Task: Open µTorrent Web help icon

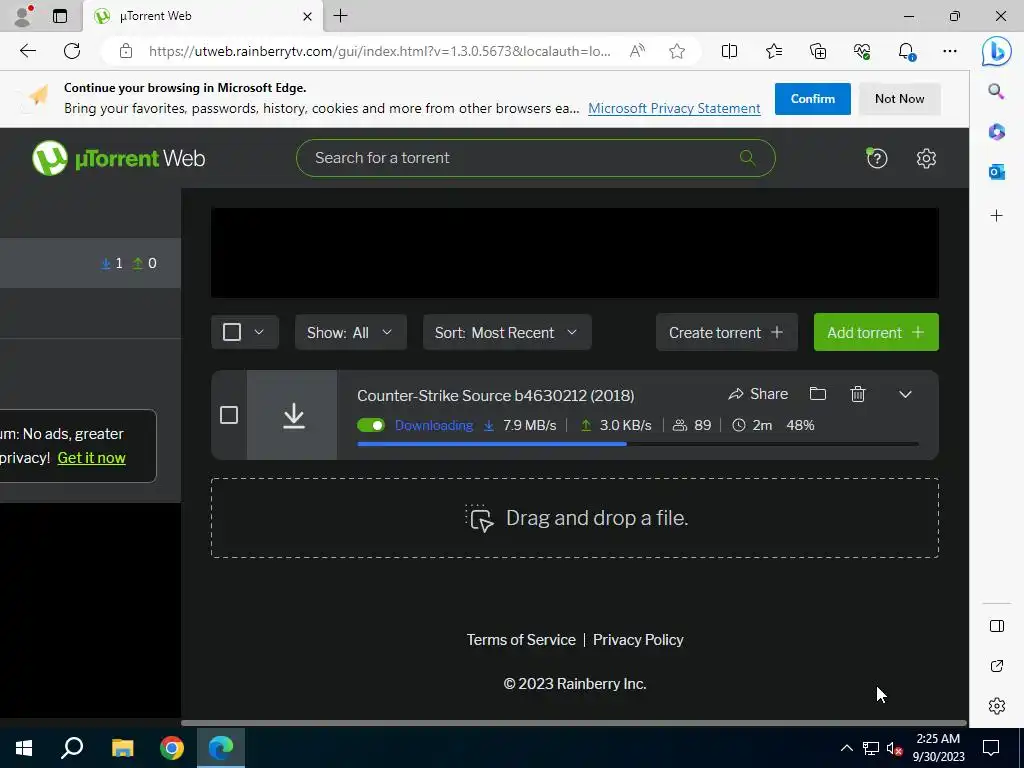Action: 876,158
